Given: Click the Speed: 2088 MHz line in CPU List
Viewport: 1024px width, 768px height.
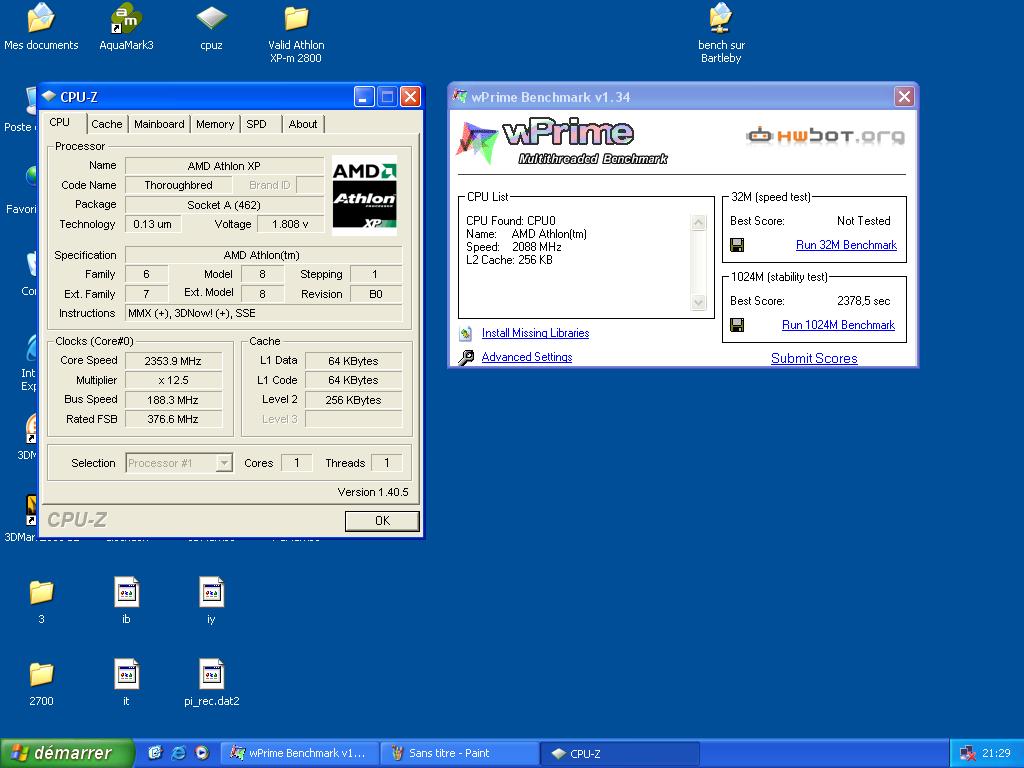Looking at the screenshot, I should pyautogui.click(x=513, y=247).
